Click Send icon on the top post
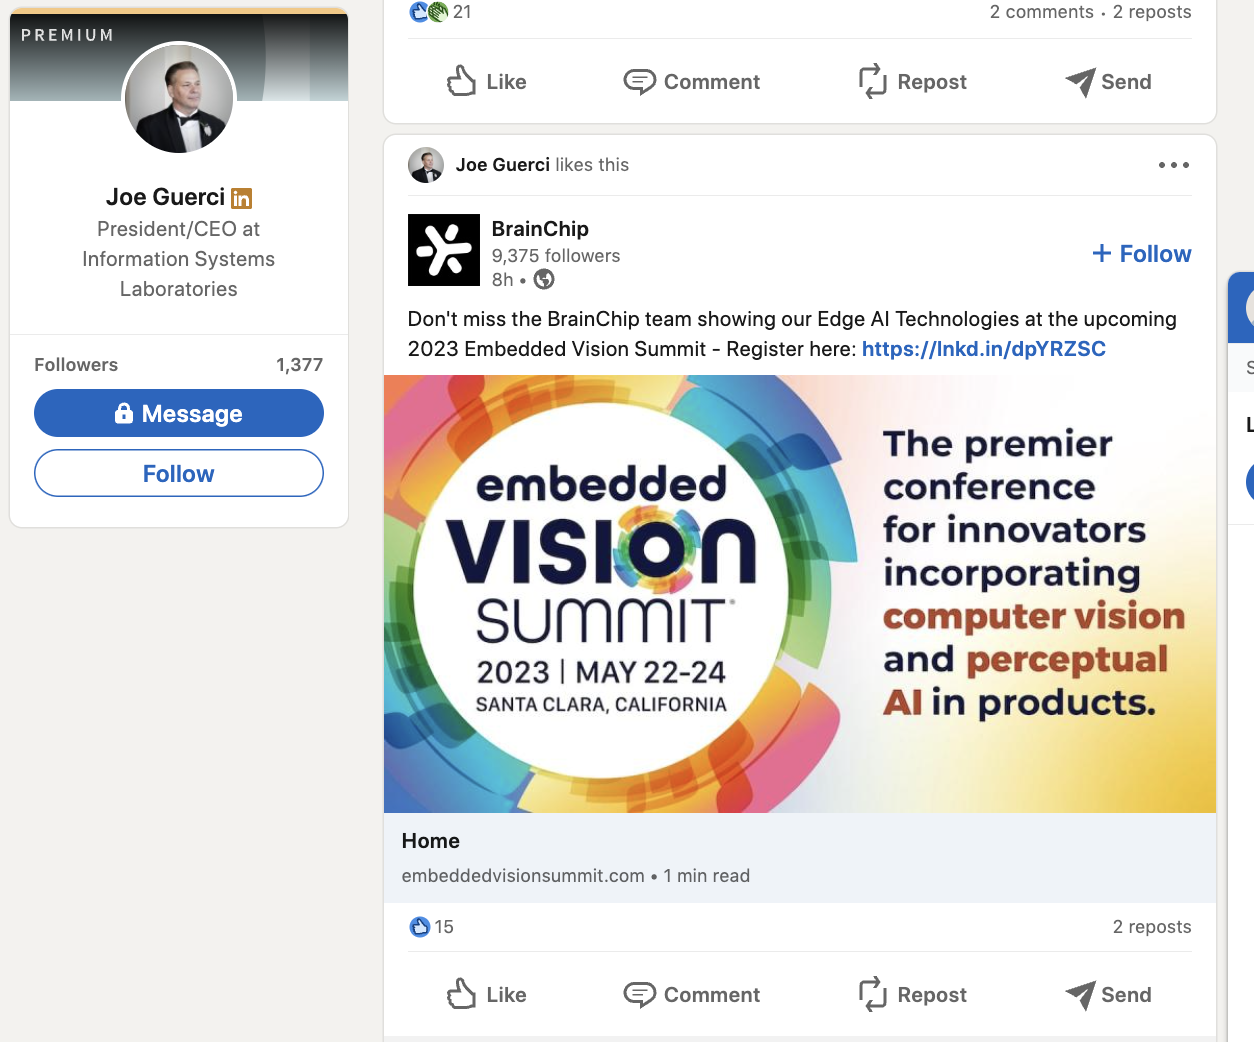 [x=1080, y=81]
